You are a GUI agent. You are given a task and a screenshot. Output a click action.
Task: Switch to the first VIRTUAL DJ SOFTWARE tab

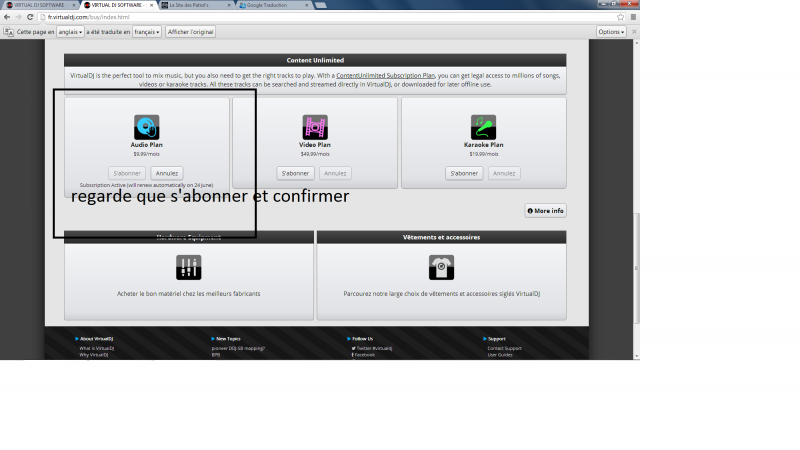[39, 5]
